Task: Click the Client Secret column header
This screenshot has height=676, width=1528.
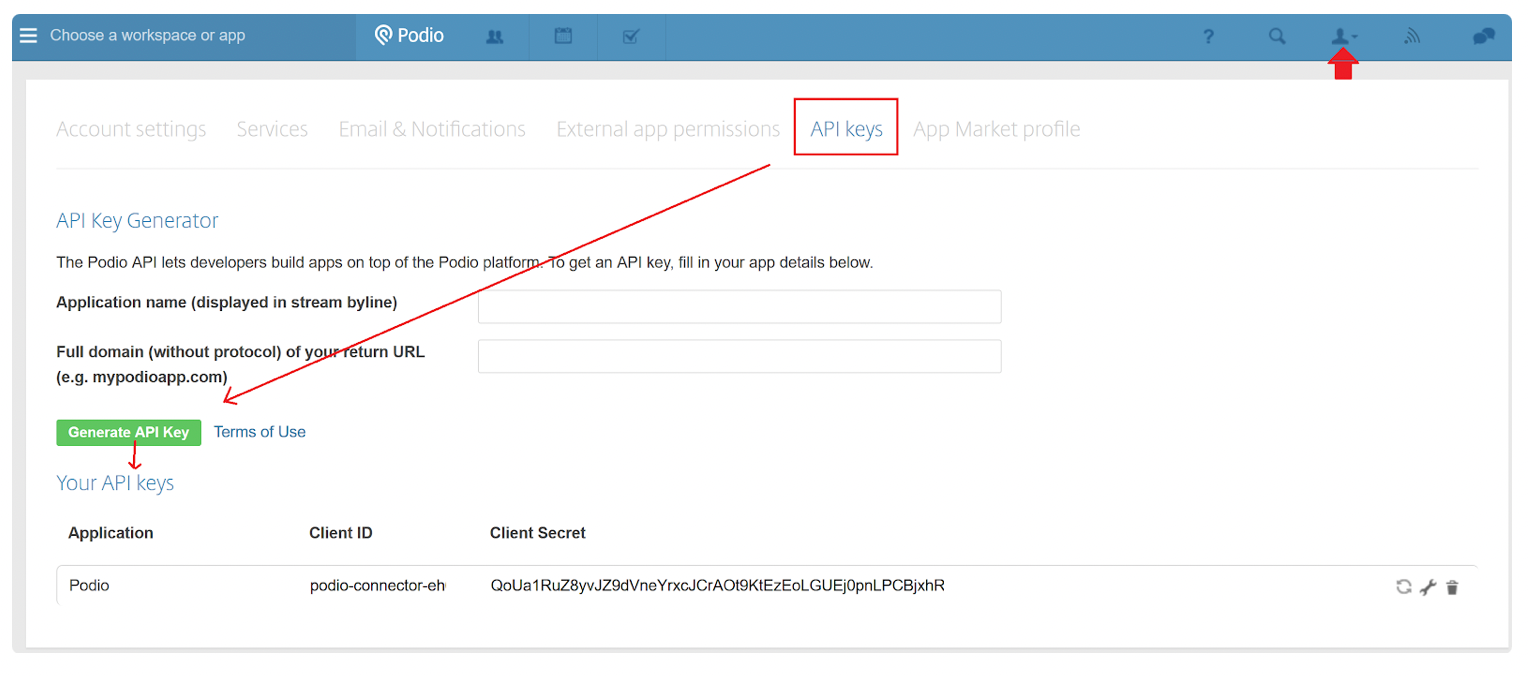Action: coord(538,533)
